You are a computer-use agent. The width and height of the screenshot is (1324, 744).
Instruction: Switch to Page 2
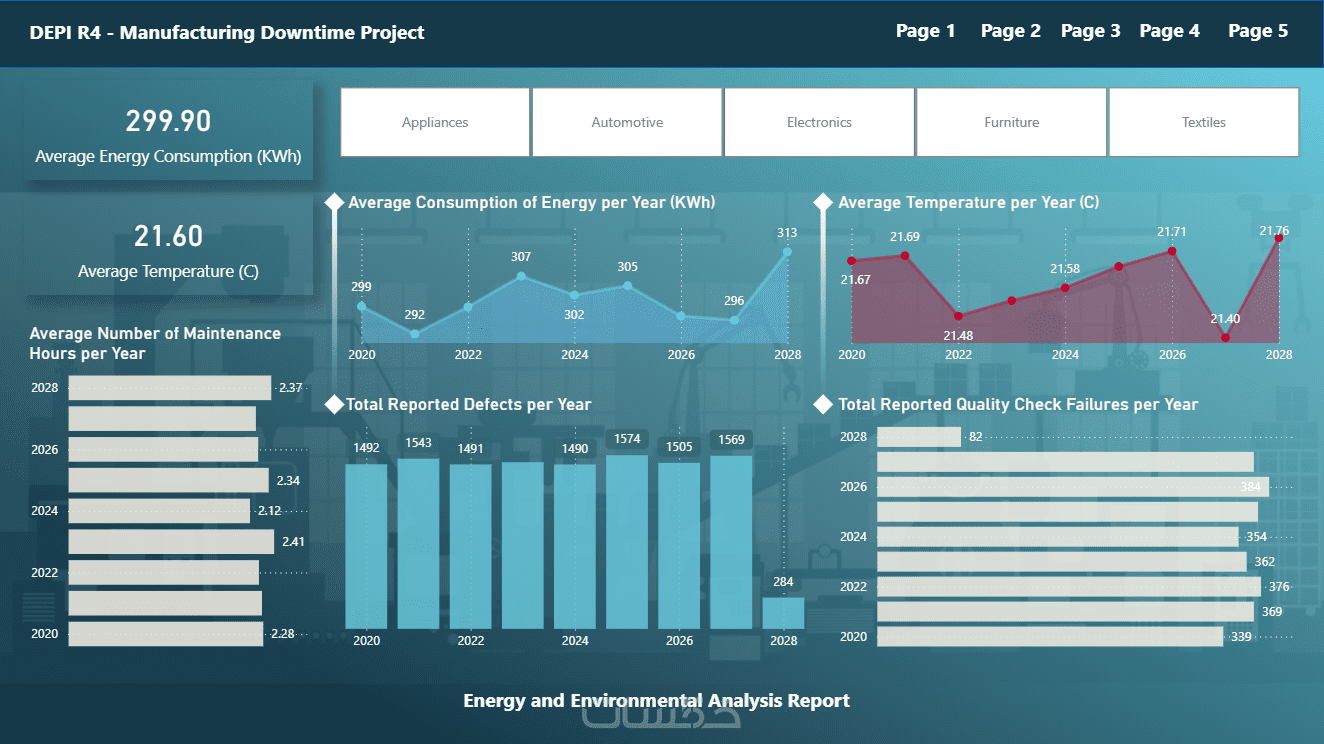(x=1010, y=31)
